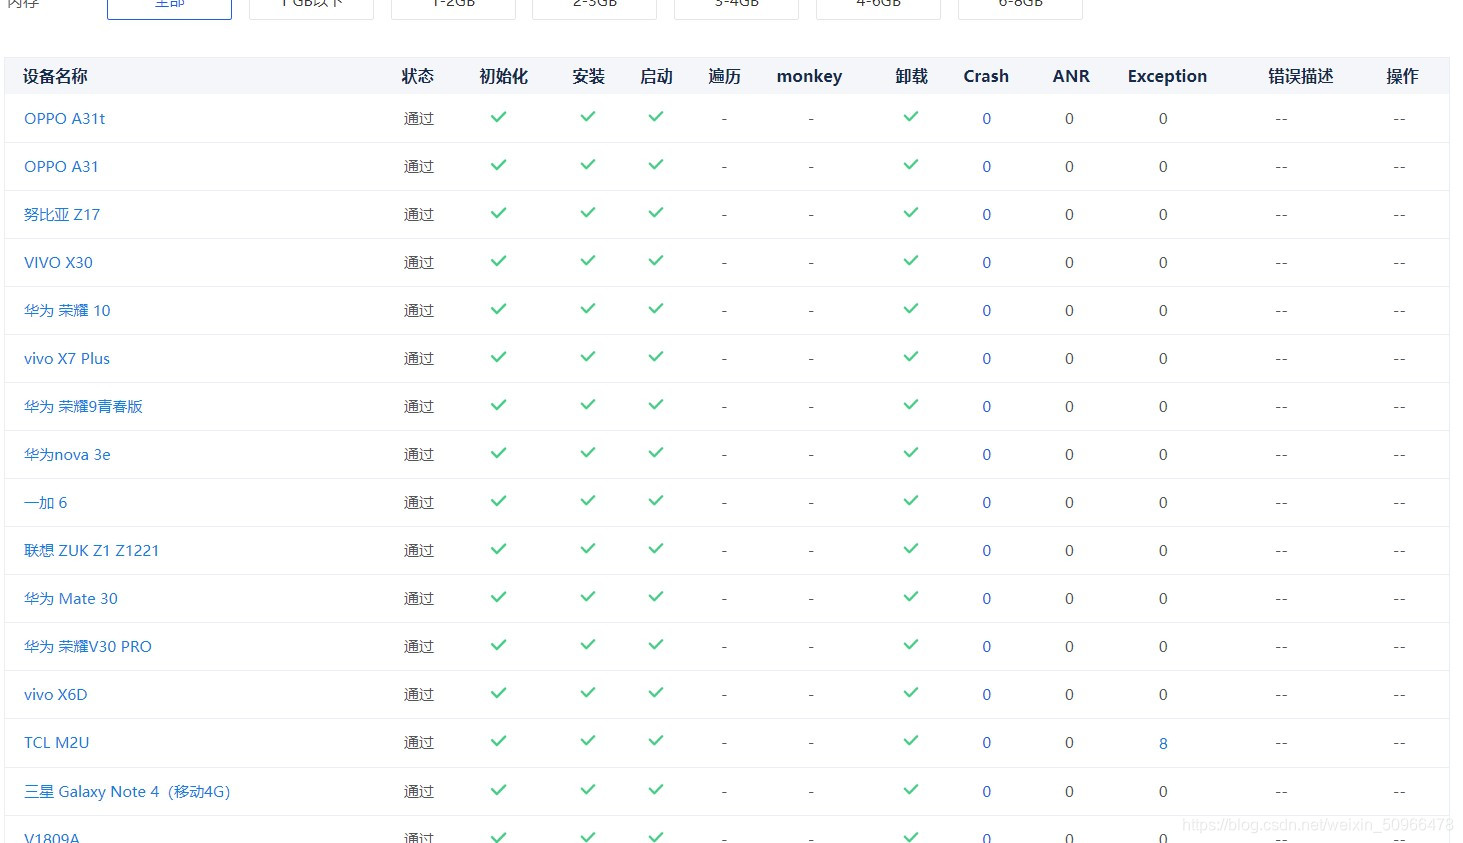This screenshot has height=843, width=1463.
Task: Click the 安装 check icon for 努比亚 Z17
Action: tap(587, 213)
